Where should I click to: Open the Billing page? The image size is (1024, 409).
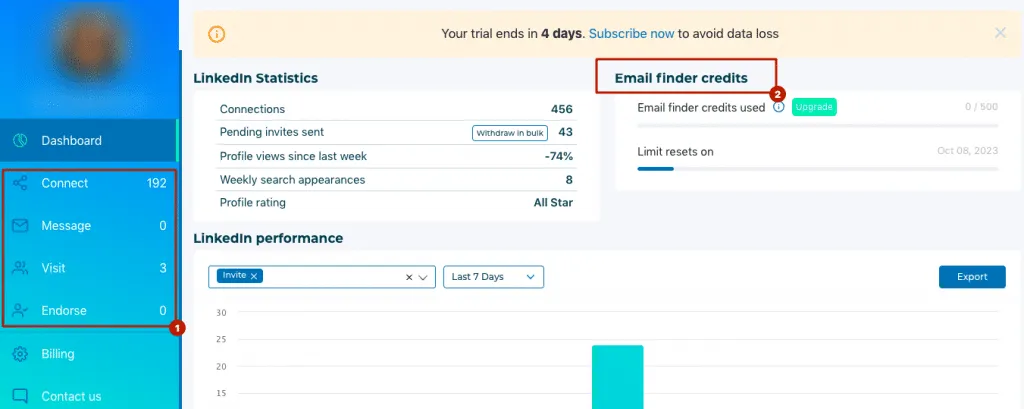[89, 353]
